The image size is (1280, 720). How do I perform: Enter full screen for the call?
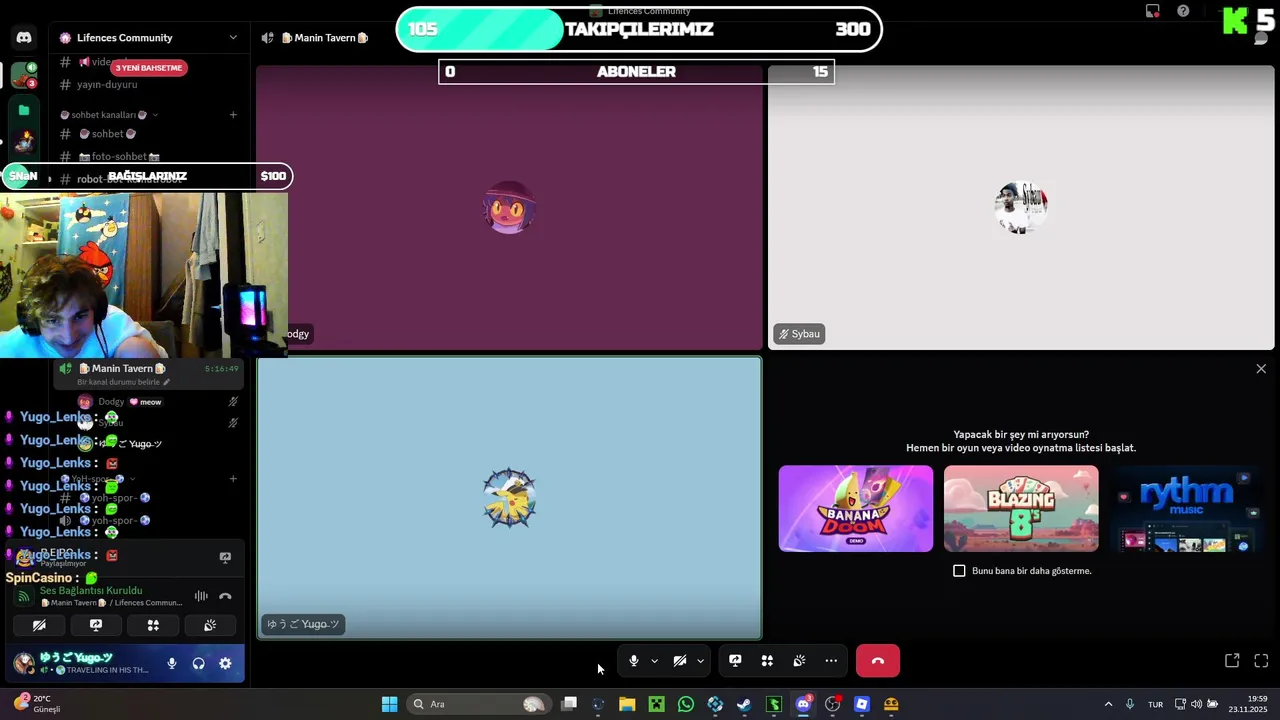1261,661
